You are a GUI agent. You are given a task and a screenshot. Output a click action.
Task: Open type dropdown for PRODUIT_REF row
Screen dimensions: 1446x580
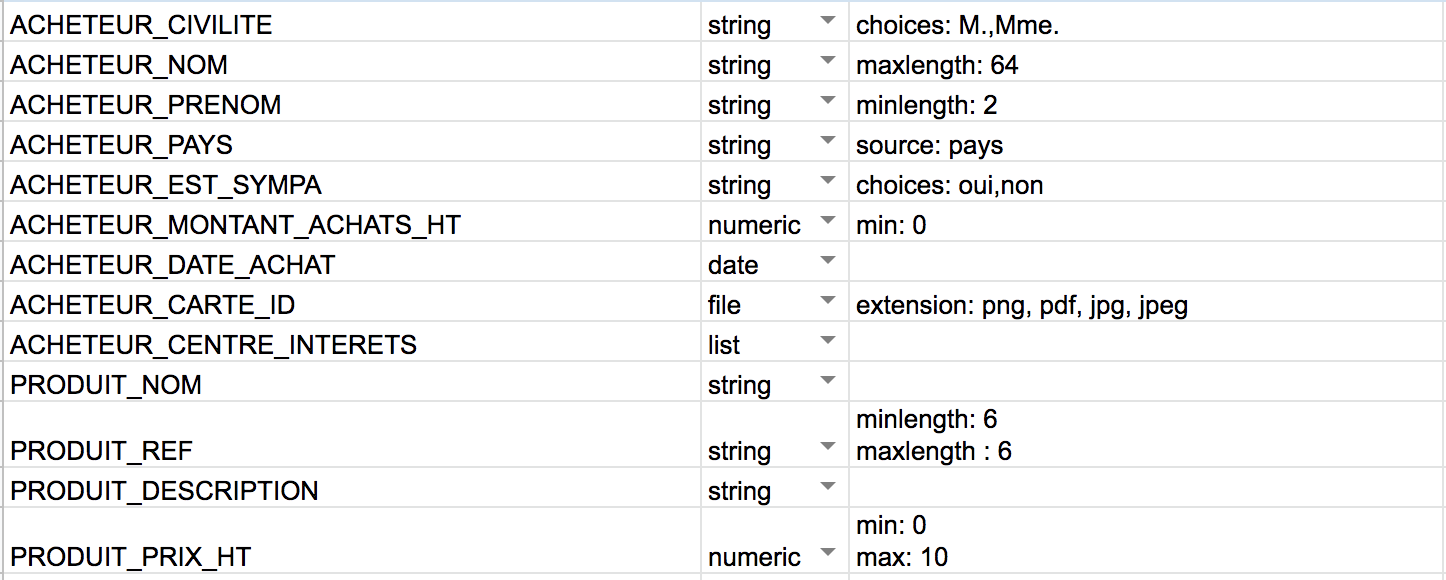(827, 448)
